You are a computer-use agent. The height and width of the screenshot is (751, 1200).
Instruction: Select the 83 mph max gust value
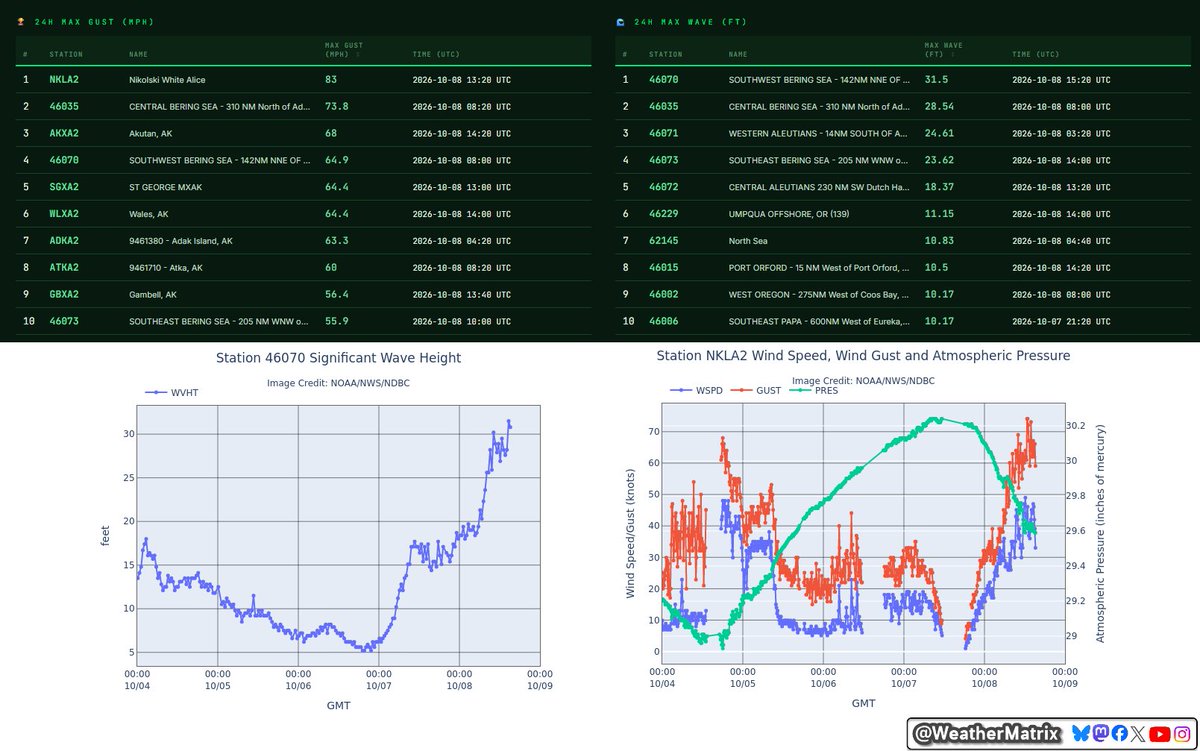[331, 79]
